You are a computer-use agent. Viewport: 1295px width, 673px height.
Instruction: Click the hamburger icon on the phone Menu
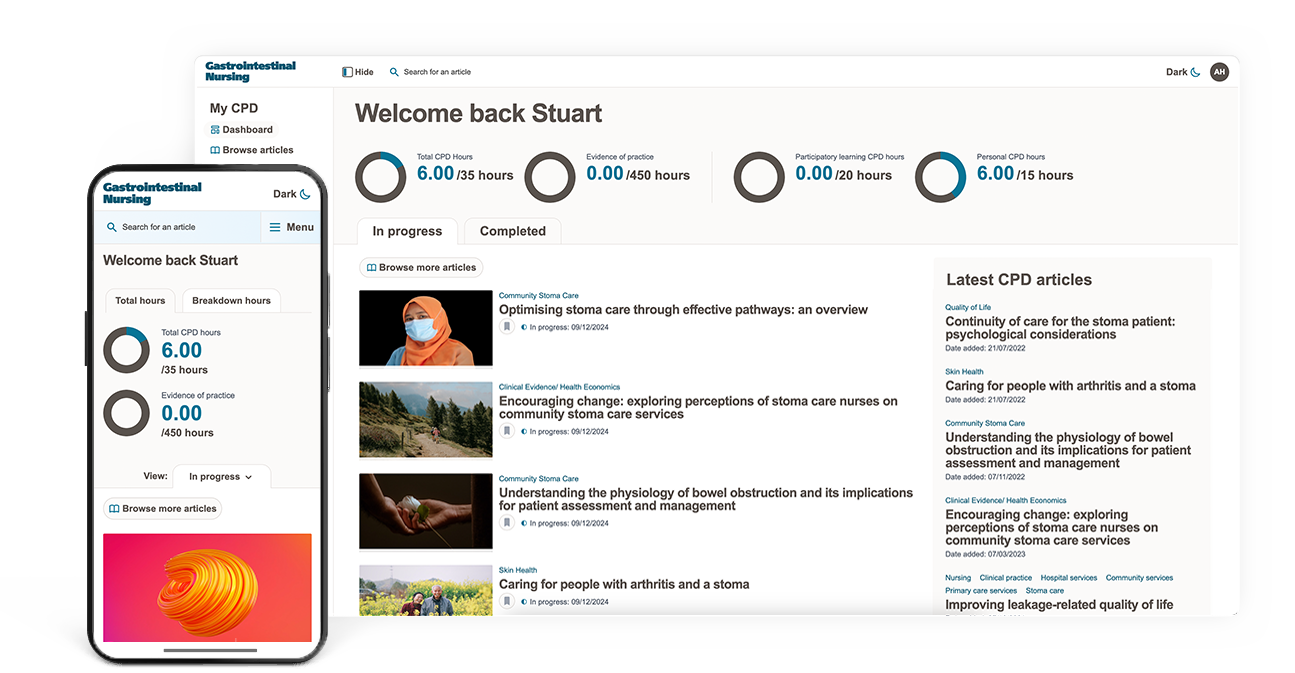click(275, 227)
